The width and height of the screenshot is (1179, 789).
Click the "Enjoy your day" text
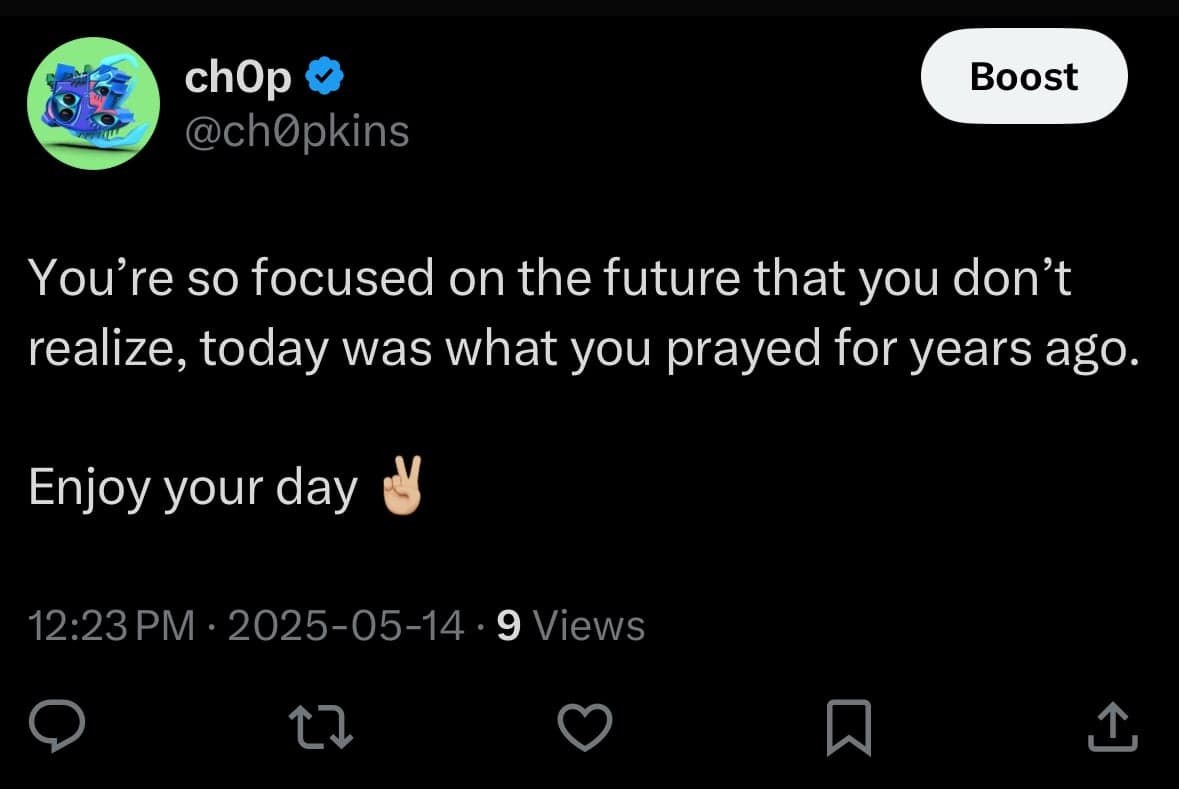[x=193, y=488]
